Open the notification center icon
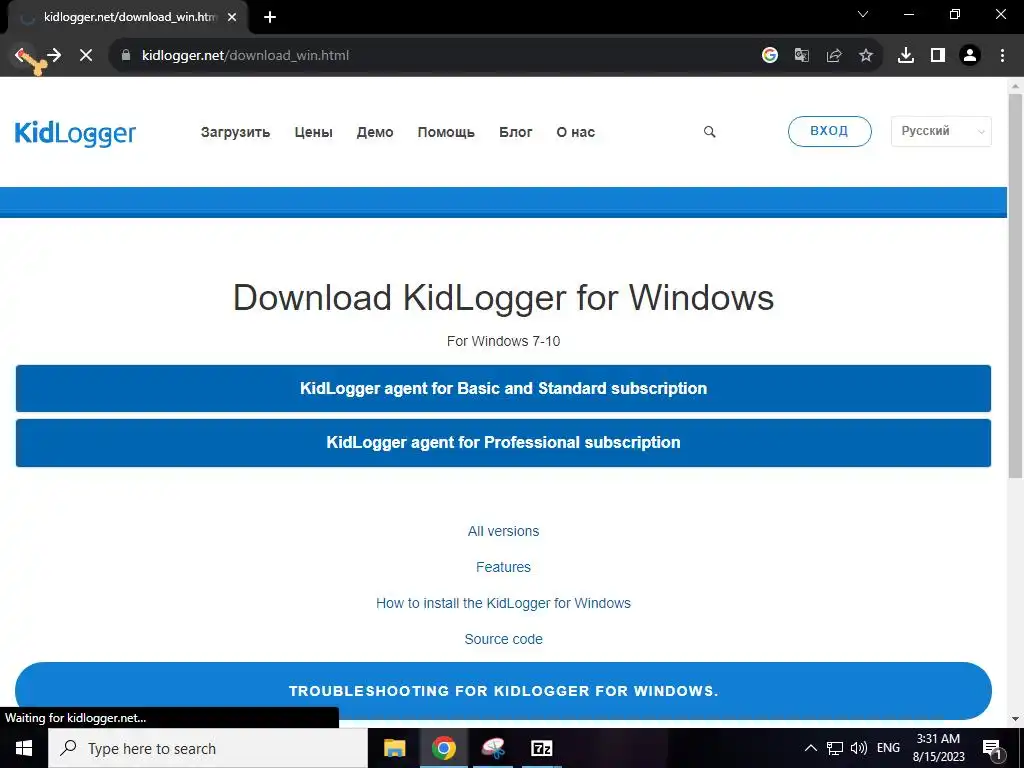The width and height of the screenshot is (1024, 768). (x=992, y=748)
